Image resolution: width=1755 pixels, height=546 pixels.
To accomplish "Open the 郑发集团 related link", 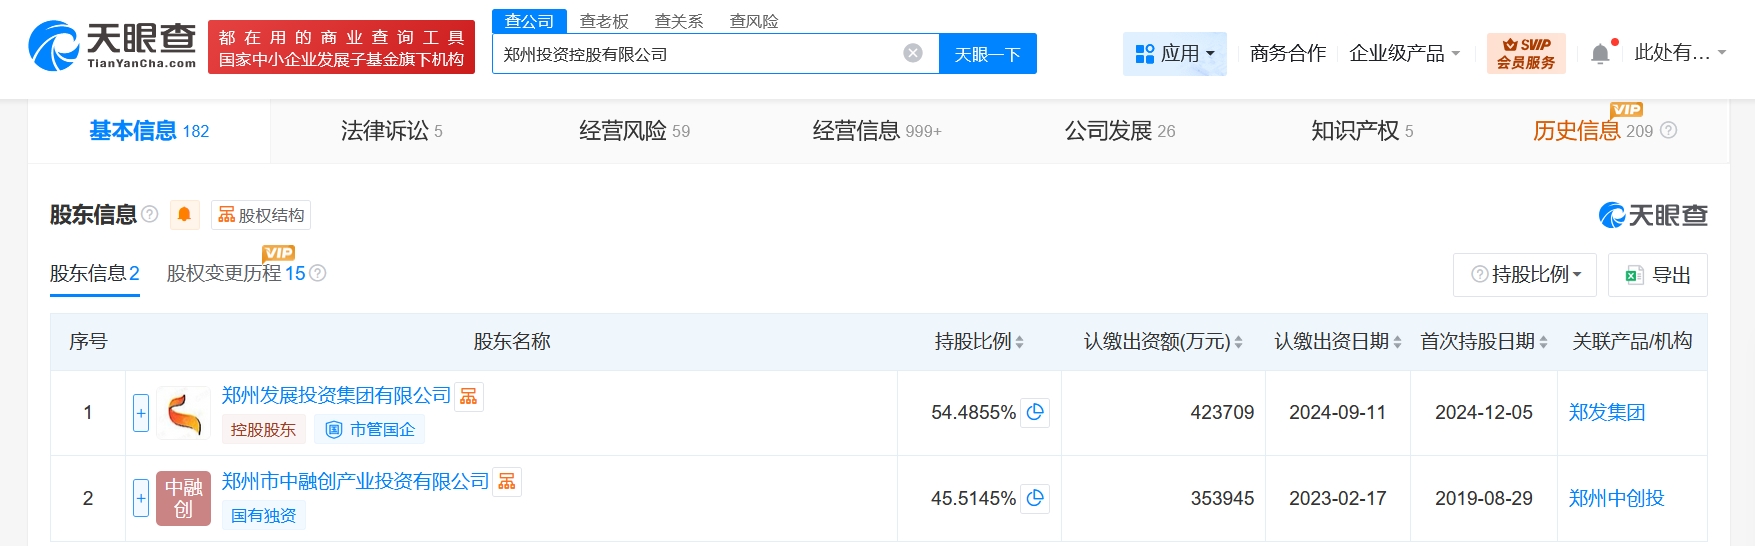I will 1607,413.
